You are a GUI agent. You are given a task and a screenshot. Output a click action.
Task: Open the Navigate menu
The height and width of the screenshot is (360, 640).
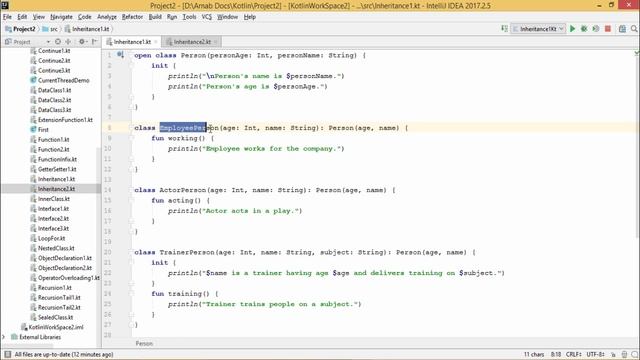pyautogui.click(x=61, y=17)
